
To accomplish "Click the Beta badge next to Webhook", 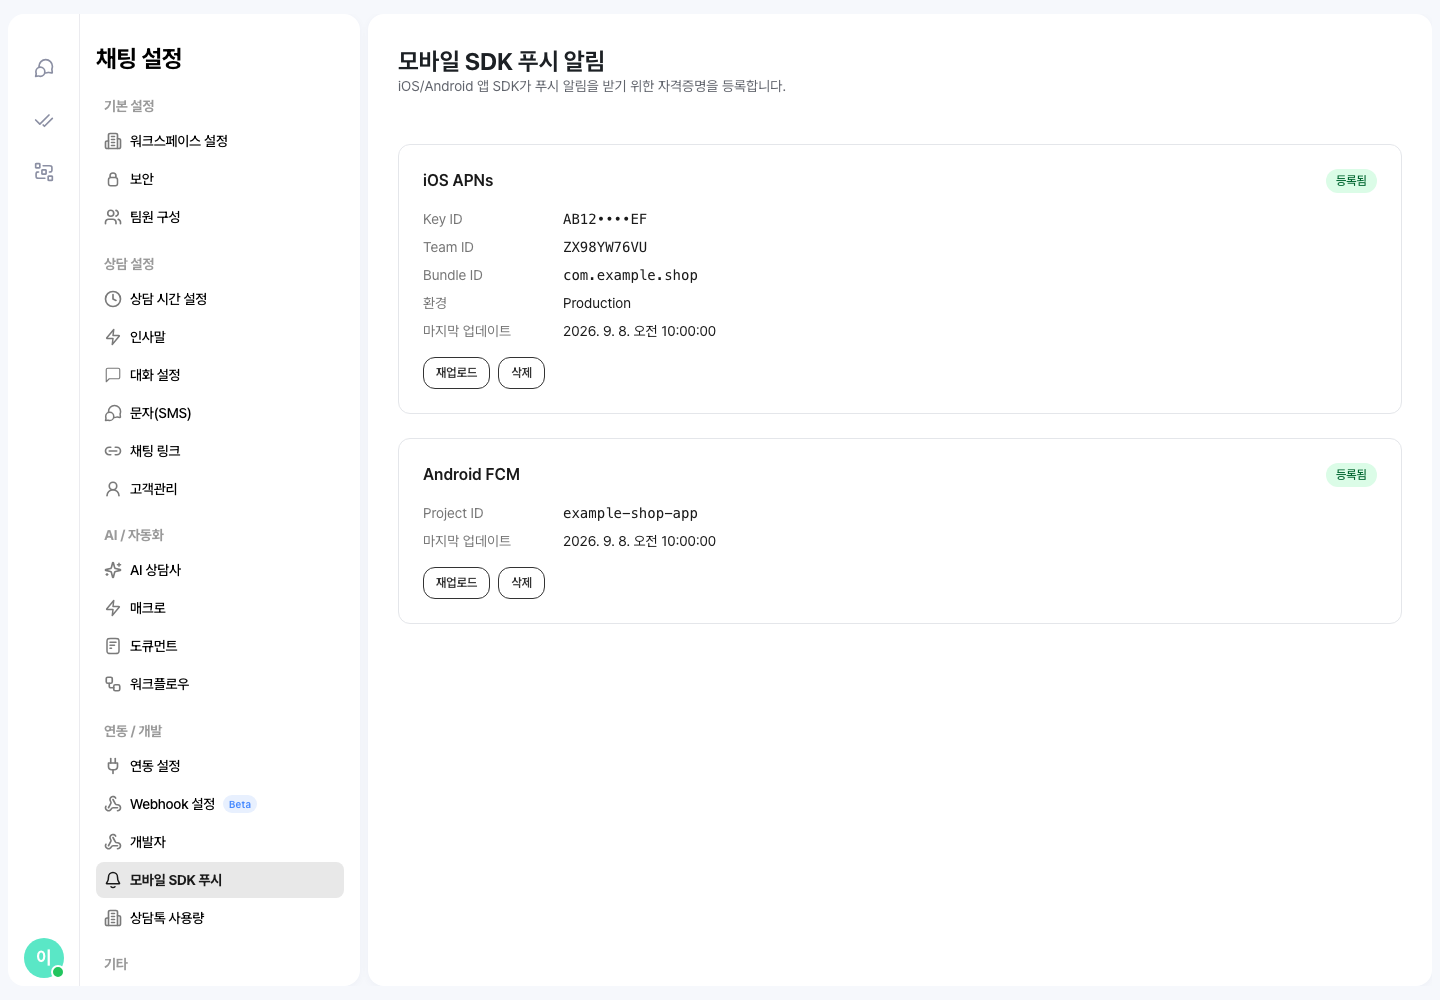I will (240, 804).
